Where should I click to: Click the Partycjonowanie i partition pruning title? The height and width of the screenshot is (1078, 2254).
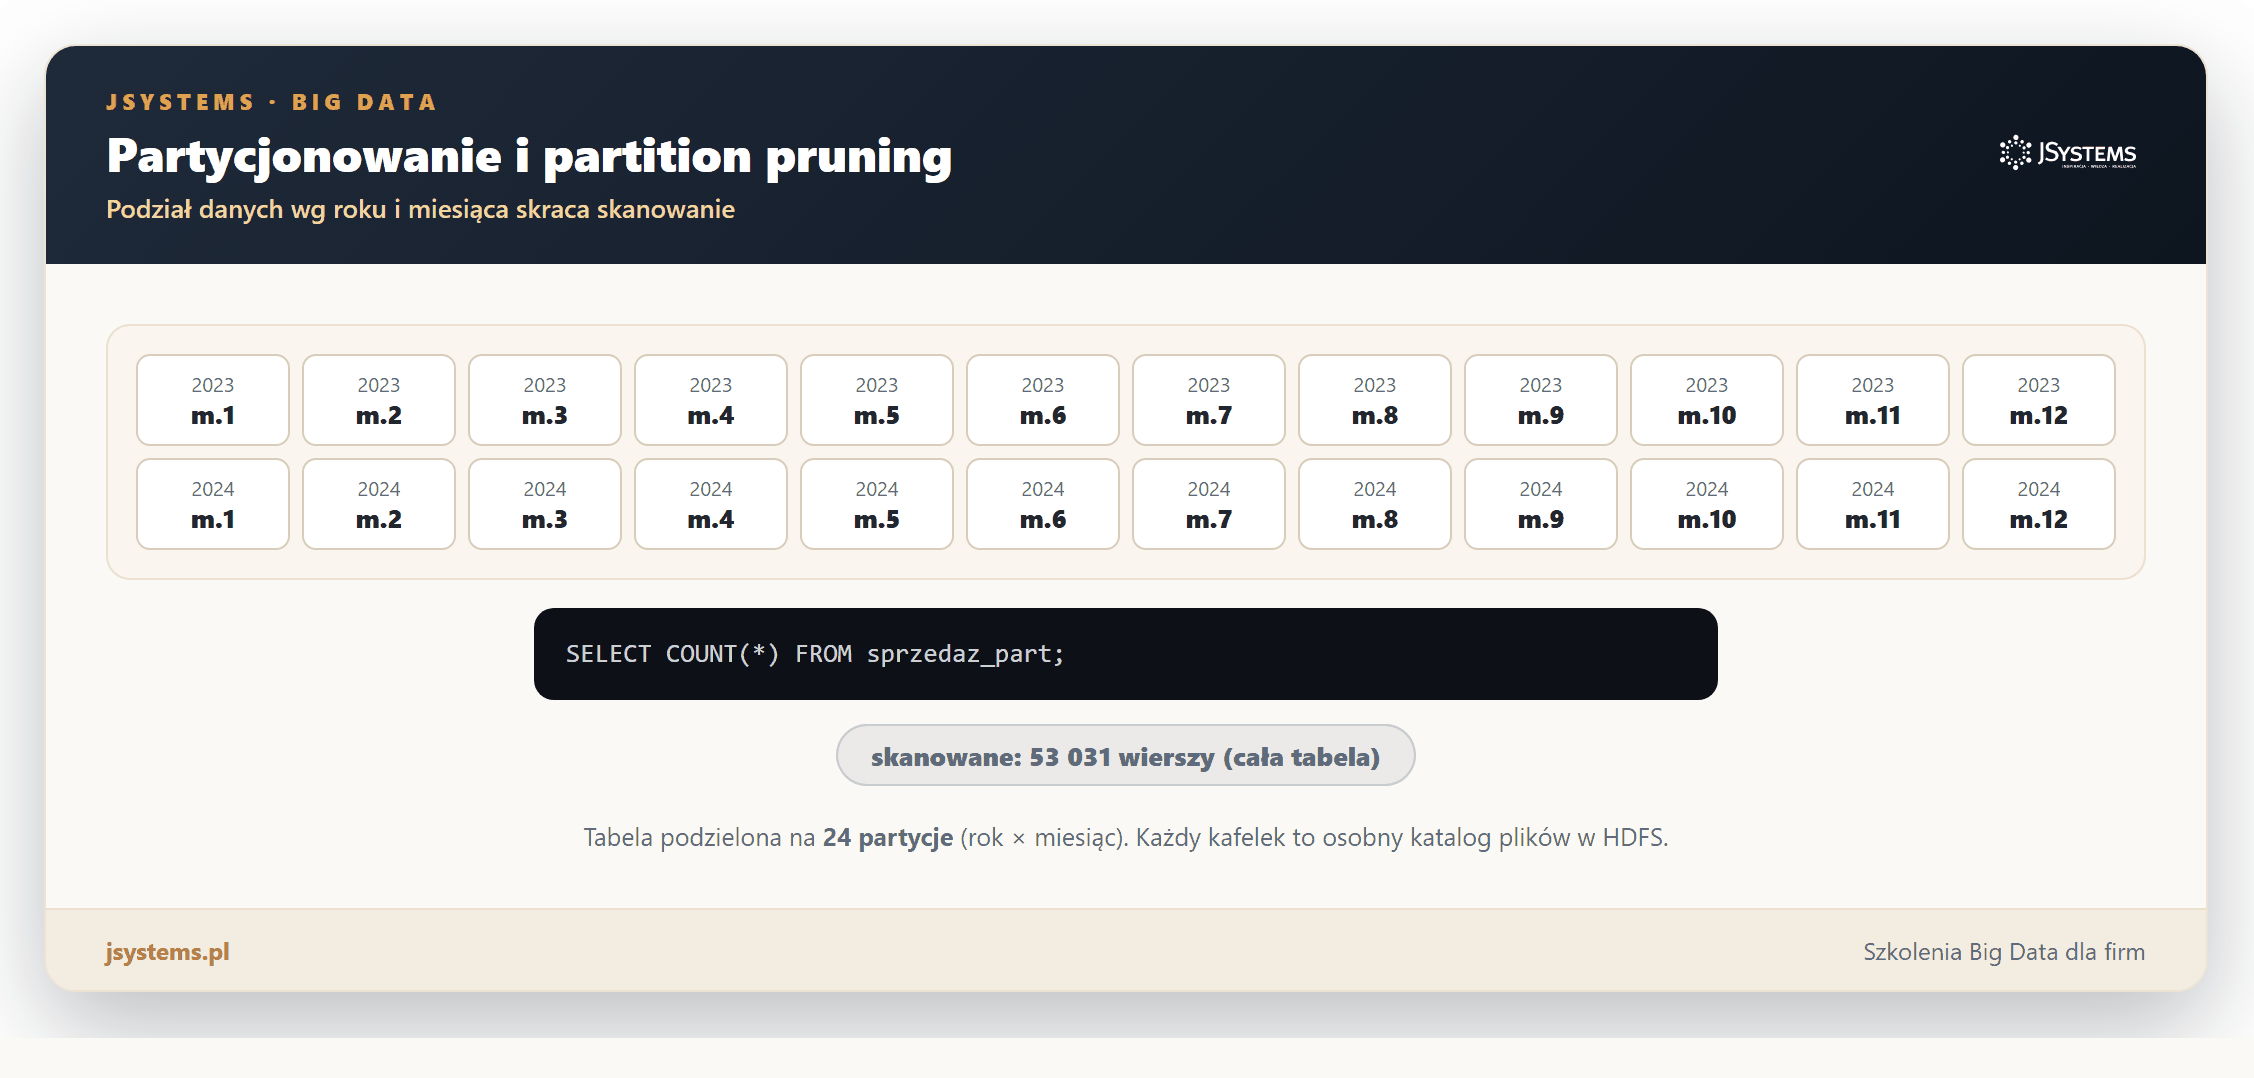pyautogui.click(x=529, y=156)
